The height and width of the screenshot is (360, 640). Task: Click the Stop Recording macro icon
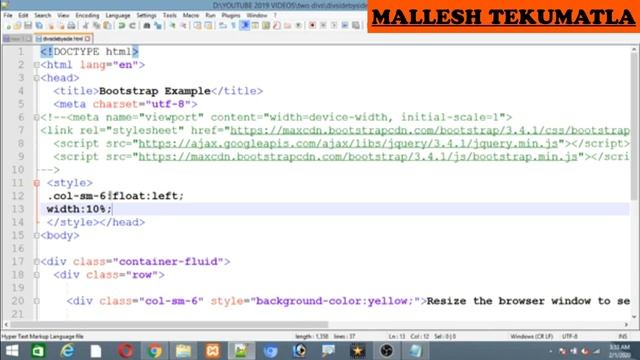point(323,26)
